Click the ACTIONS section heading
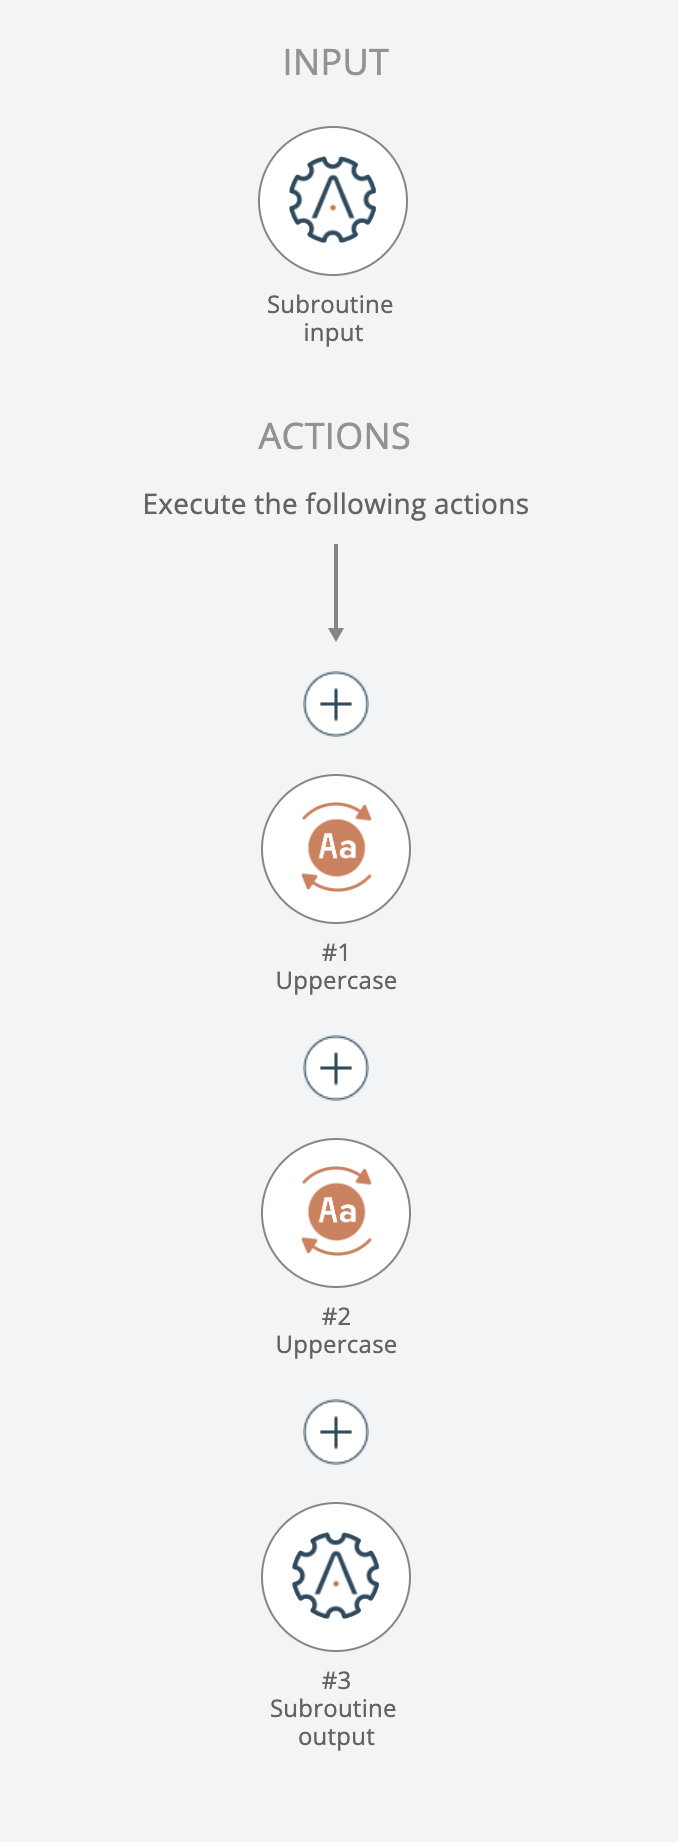Viewport: 678px width, 1842px height. tap(335, 437)
